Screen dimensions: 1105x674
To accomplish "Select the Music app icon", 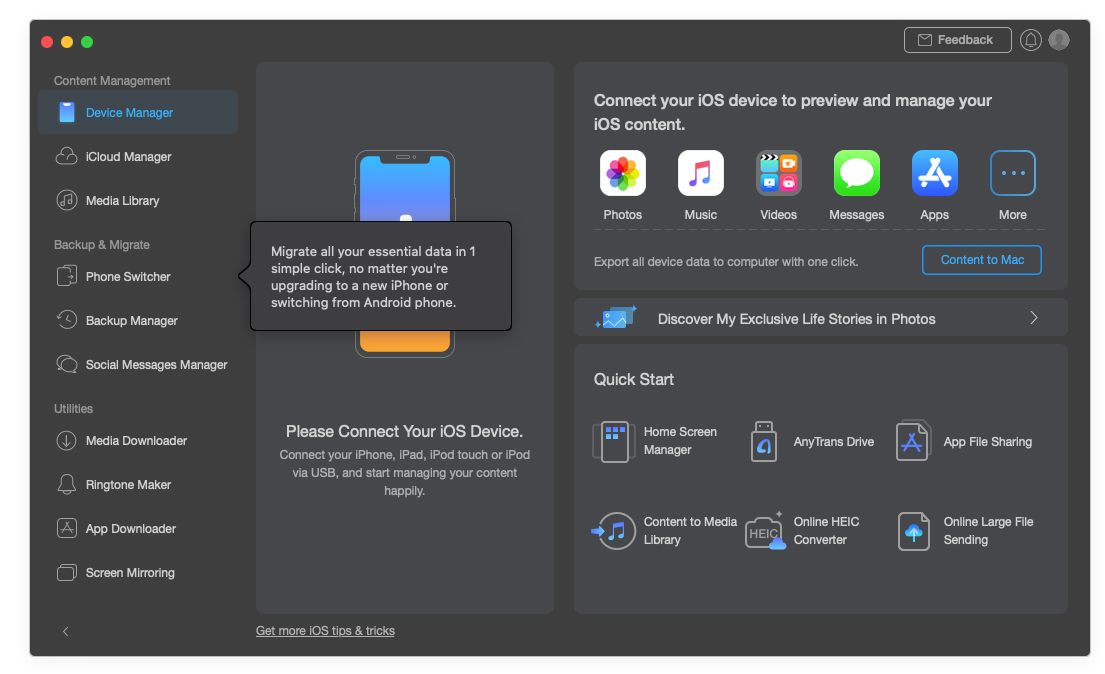I will (x=700, y=174).
